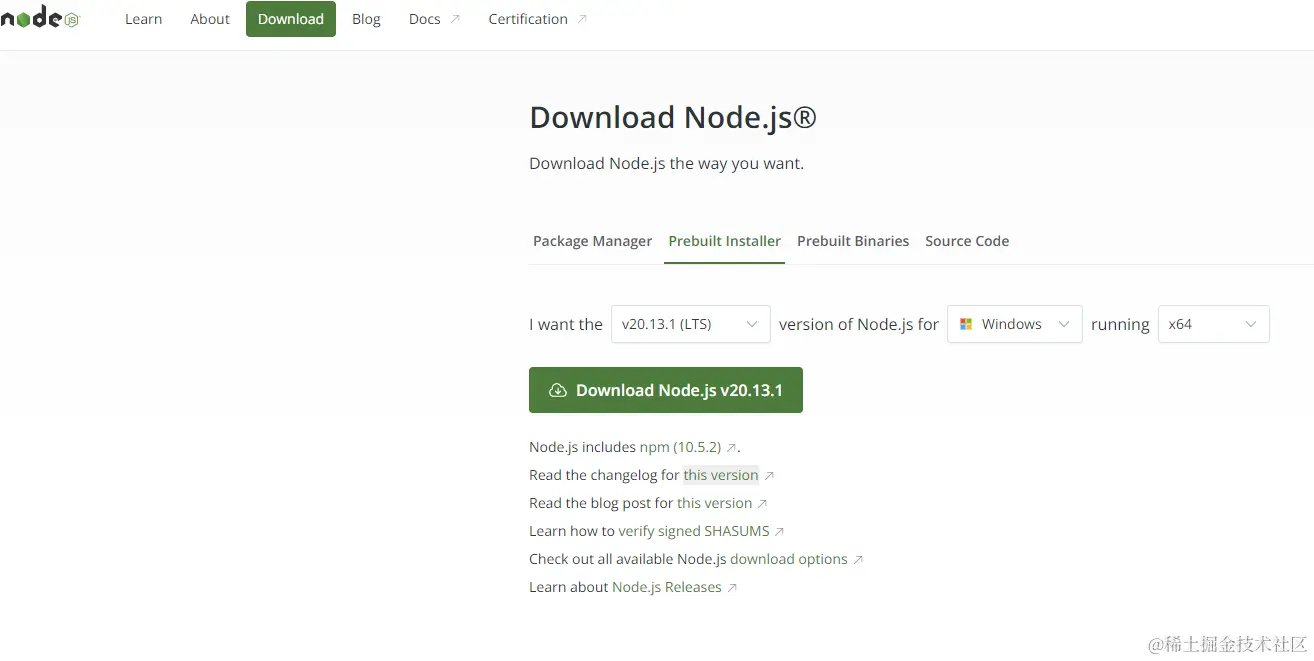Click external arrow icon beside Docs
Viewport: 1314px width, 661px height.
456,19
